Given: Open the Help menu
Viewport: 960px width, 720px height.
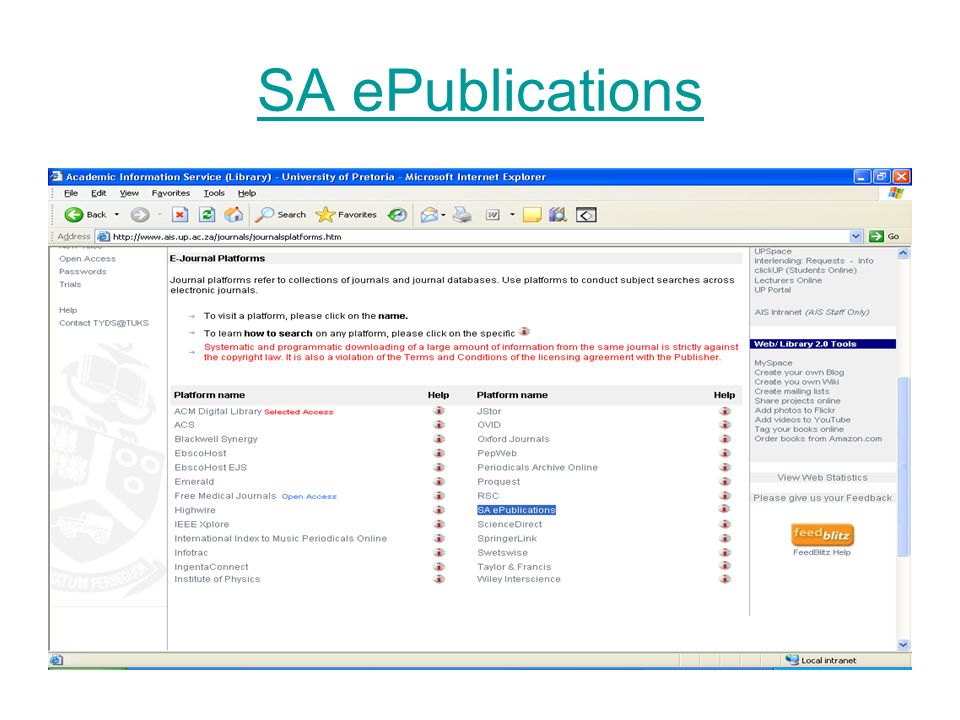Looking at the screenshot, I should 247,193.
